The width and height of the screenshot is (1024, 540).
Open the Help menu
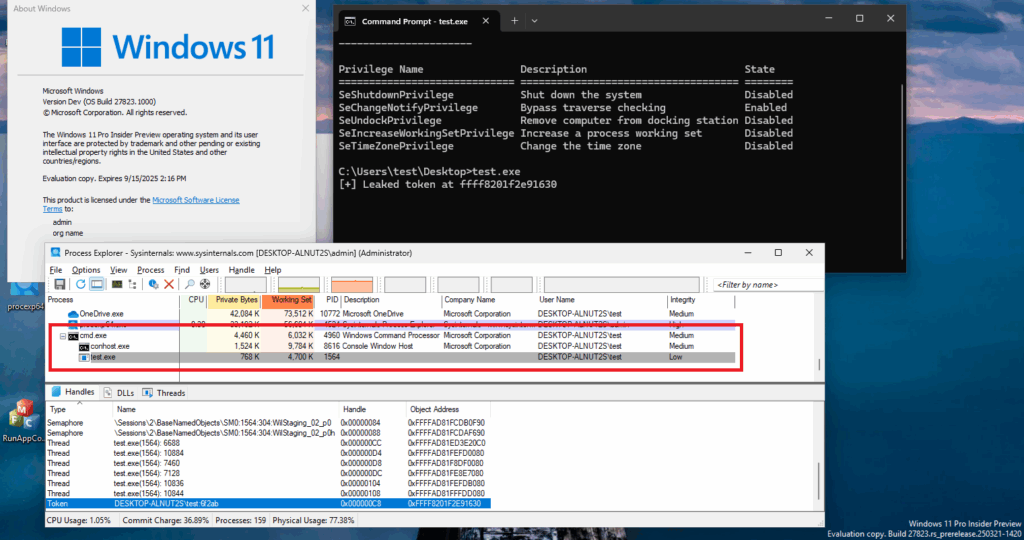pos(273,270)
